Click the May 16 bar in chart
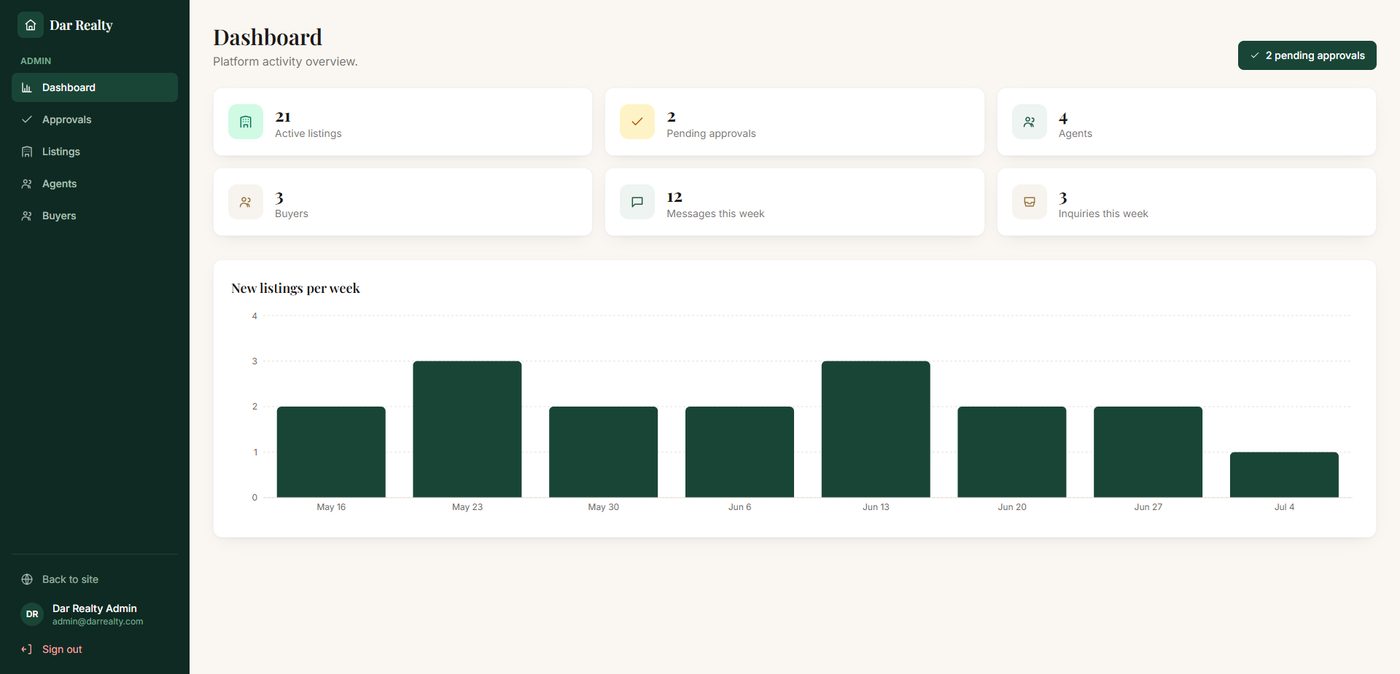The image size is (1400, 674). 331,452
